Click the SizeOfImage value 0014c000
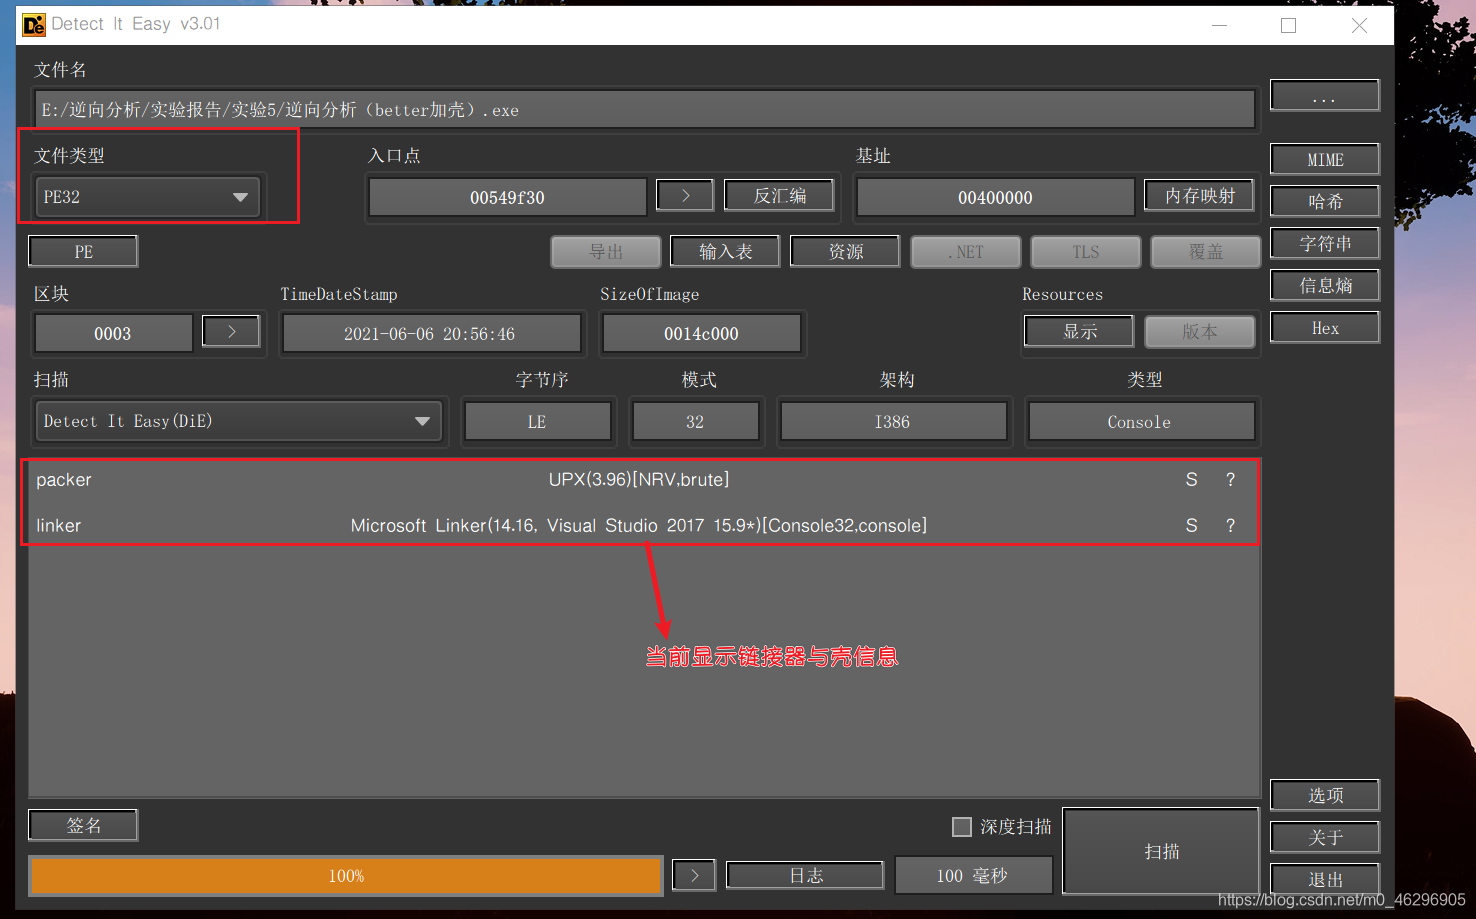The width and height of the screenshot is (1476, 919). (701, 333)
